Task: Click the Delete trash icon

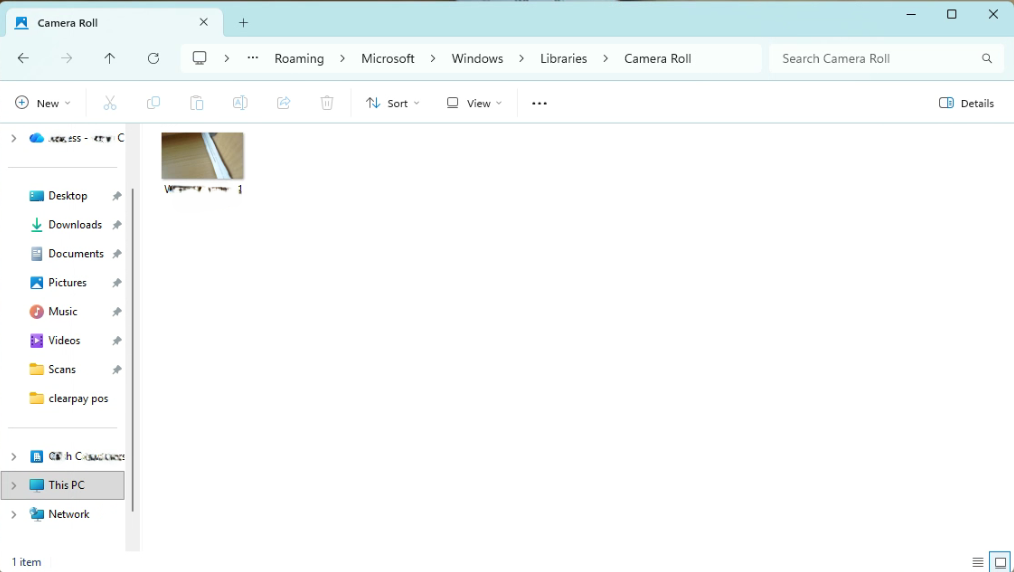Action: pos(327,103)
